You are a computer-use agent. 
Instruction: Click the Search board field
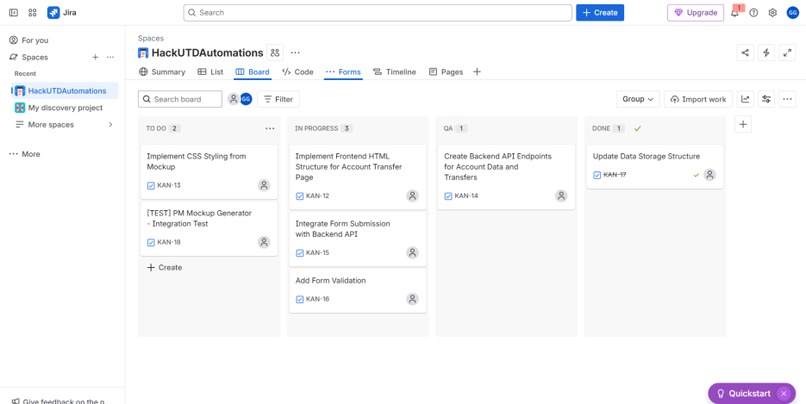(x=180, y=99)
